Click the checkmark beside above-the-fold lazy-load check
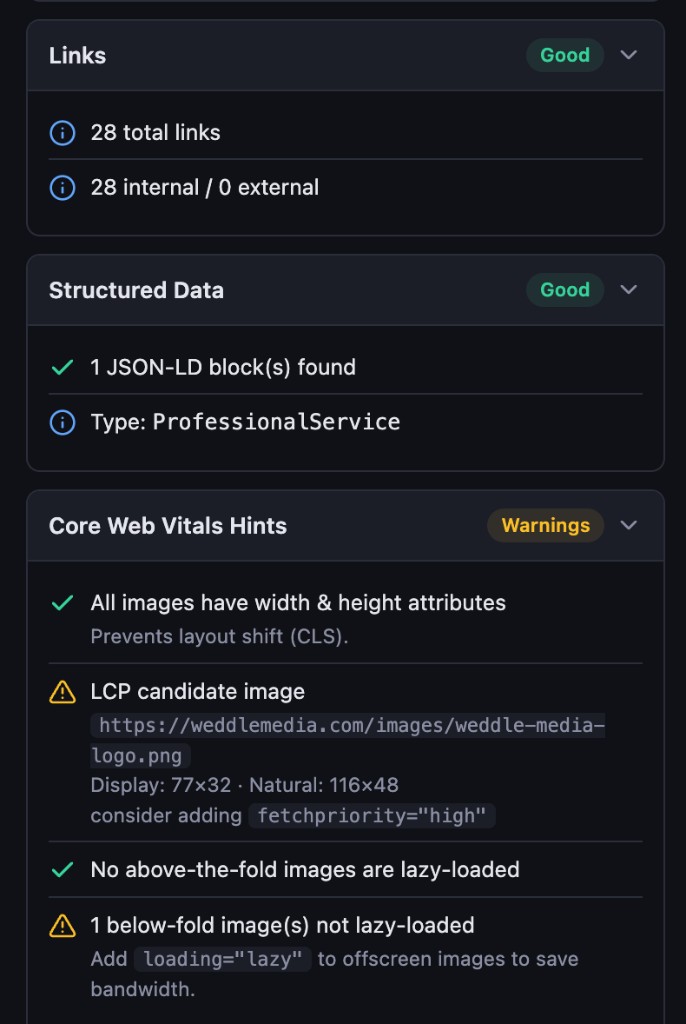The width and height of the screenshot is (686, 1024). [61, 870]
